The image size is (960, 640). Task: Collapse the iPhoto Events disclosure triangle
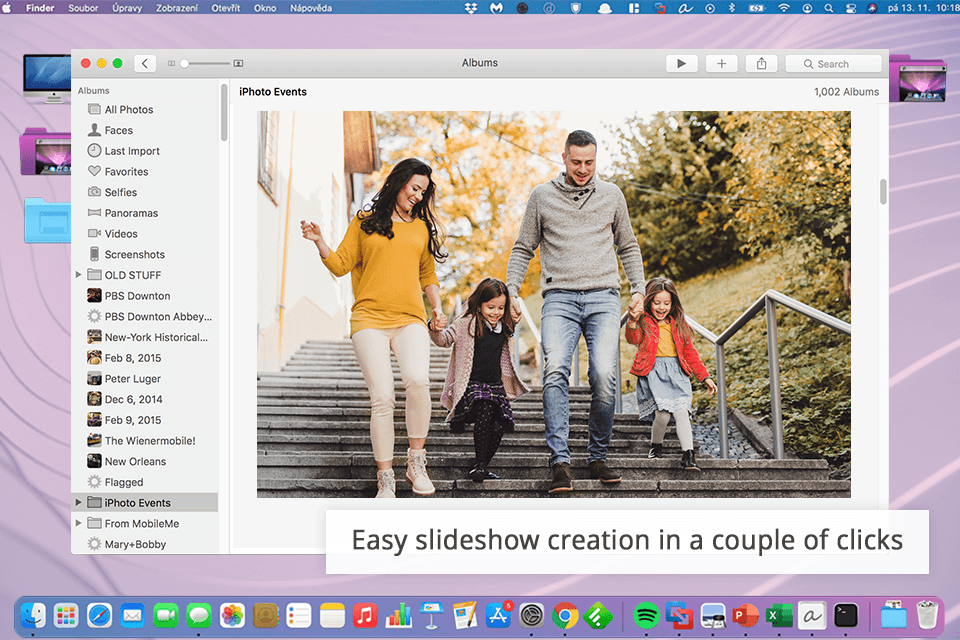[78, 503]
